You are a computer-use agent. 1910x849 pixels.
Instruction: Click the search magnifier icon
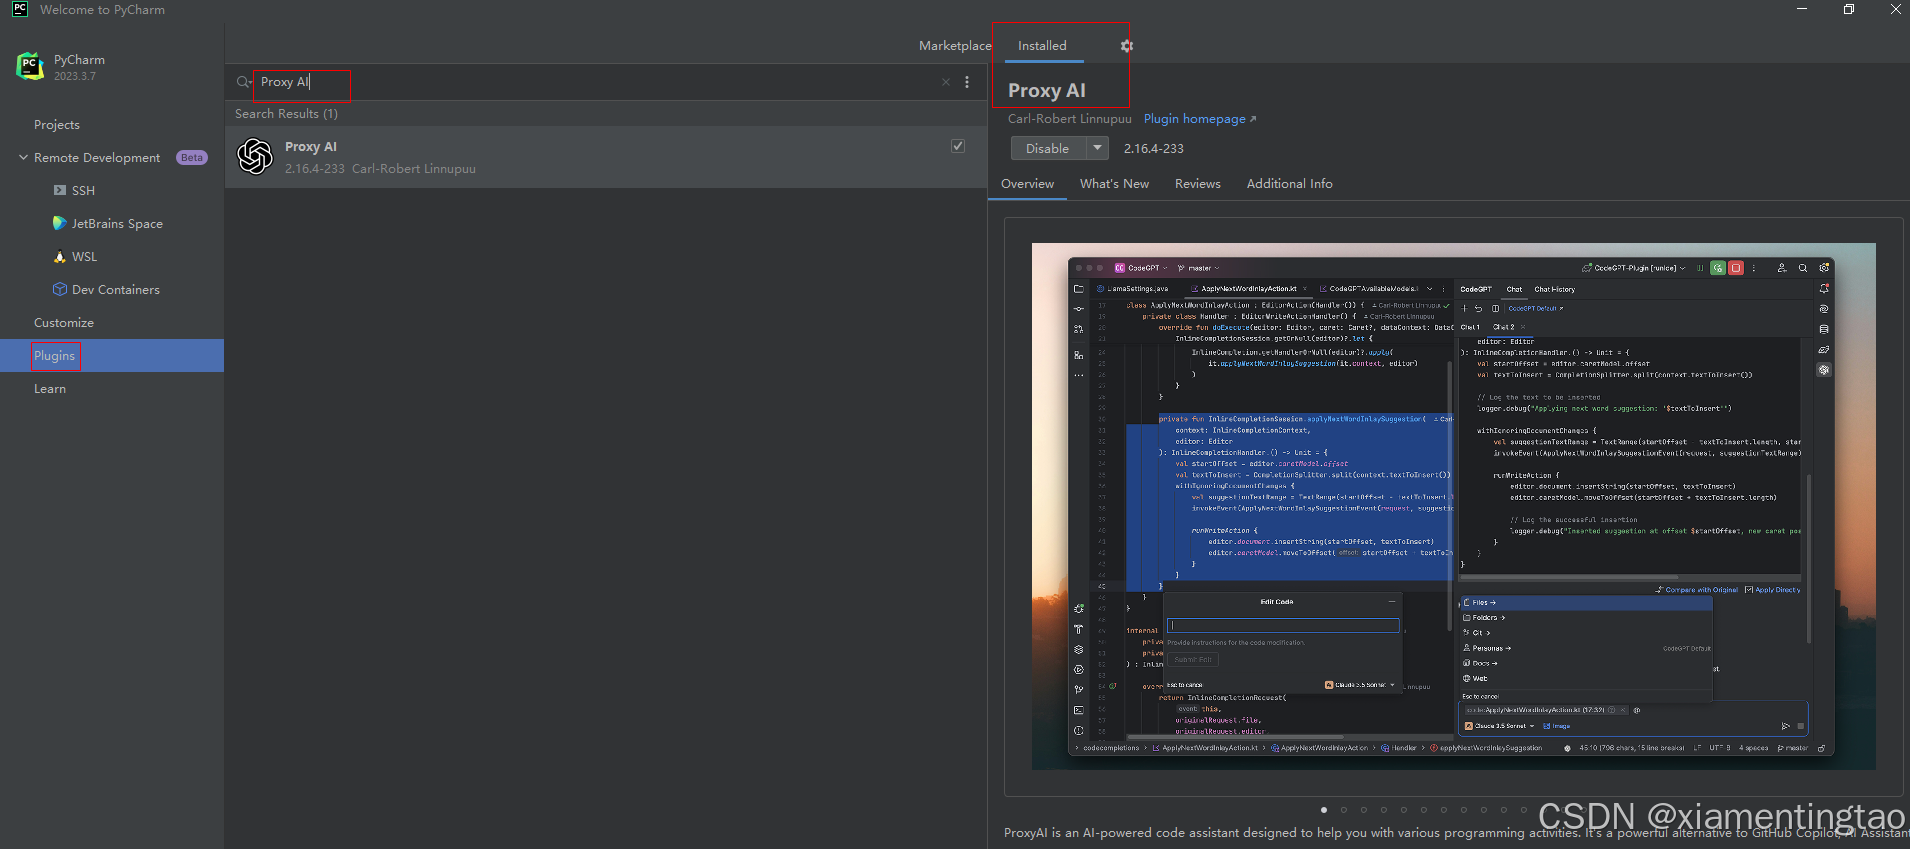point(243,82)
